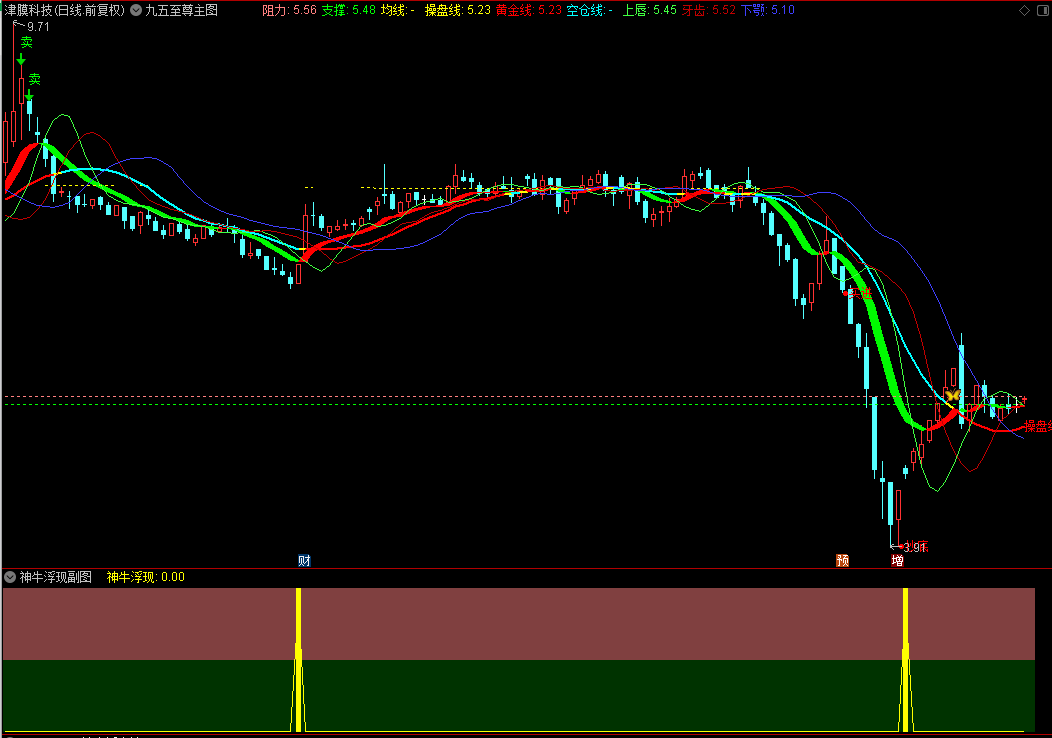Click the 3.91 low price label

pos(914,547)
